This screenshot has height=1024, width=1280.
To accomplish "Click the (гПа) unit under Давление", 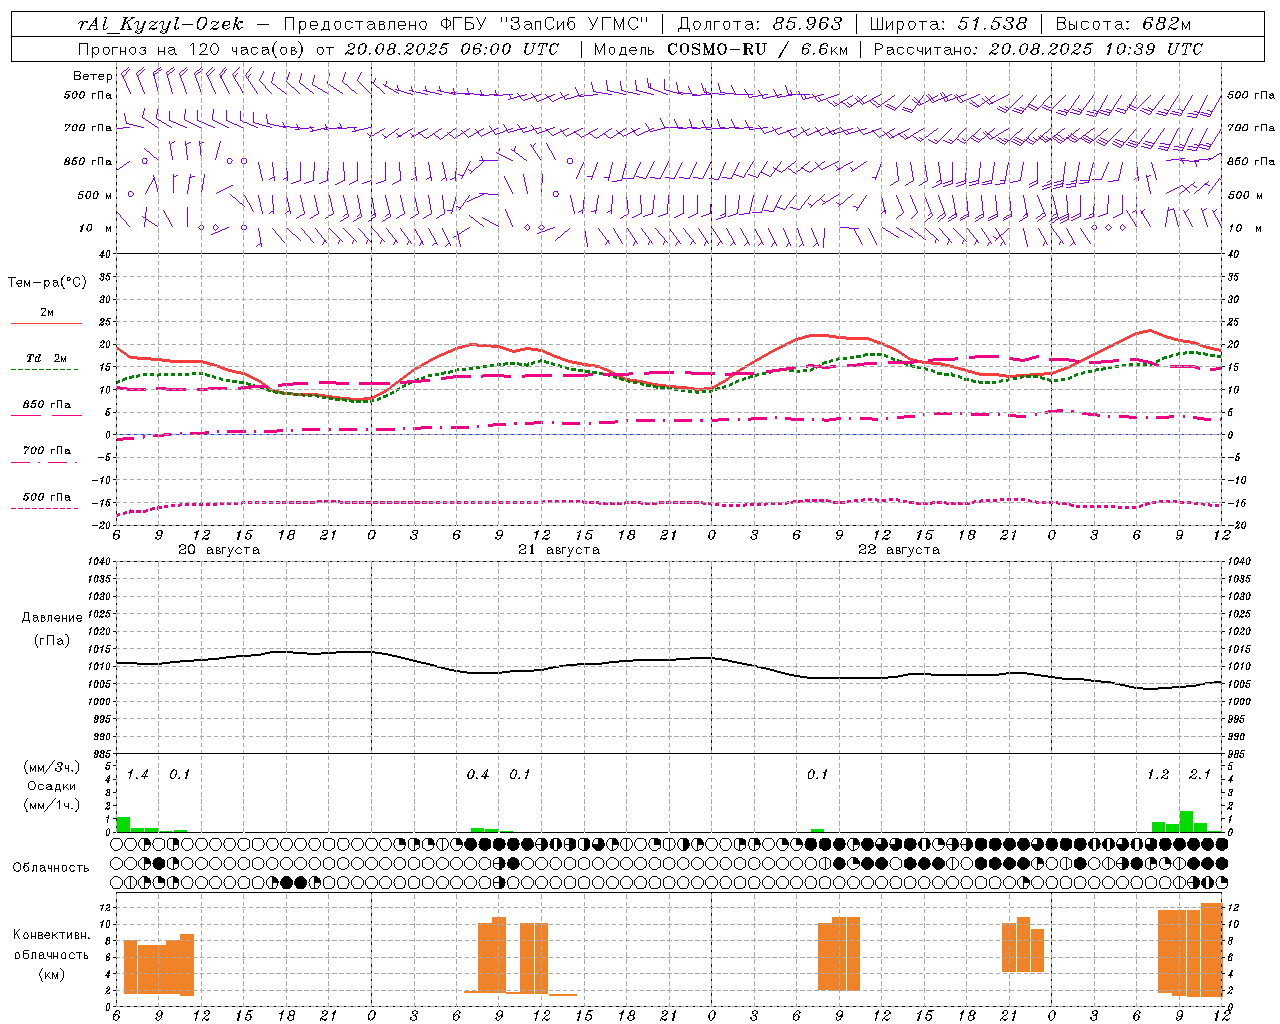I will pos(52,641).
